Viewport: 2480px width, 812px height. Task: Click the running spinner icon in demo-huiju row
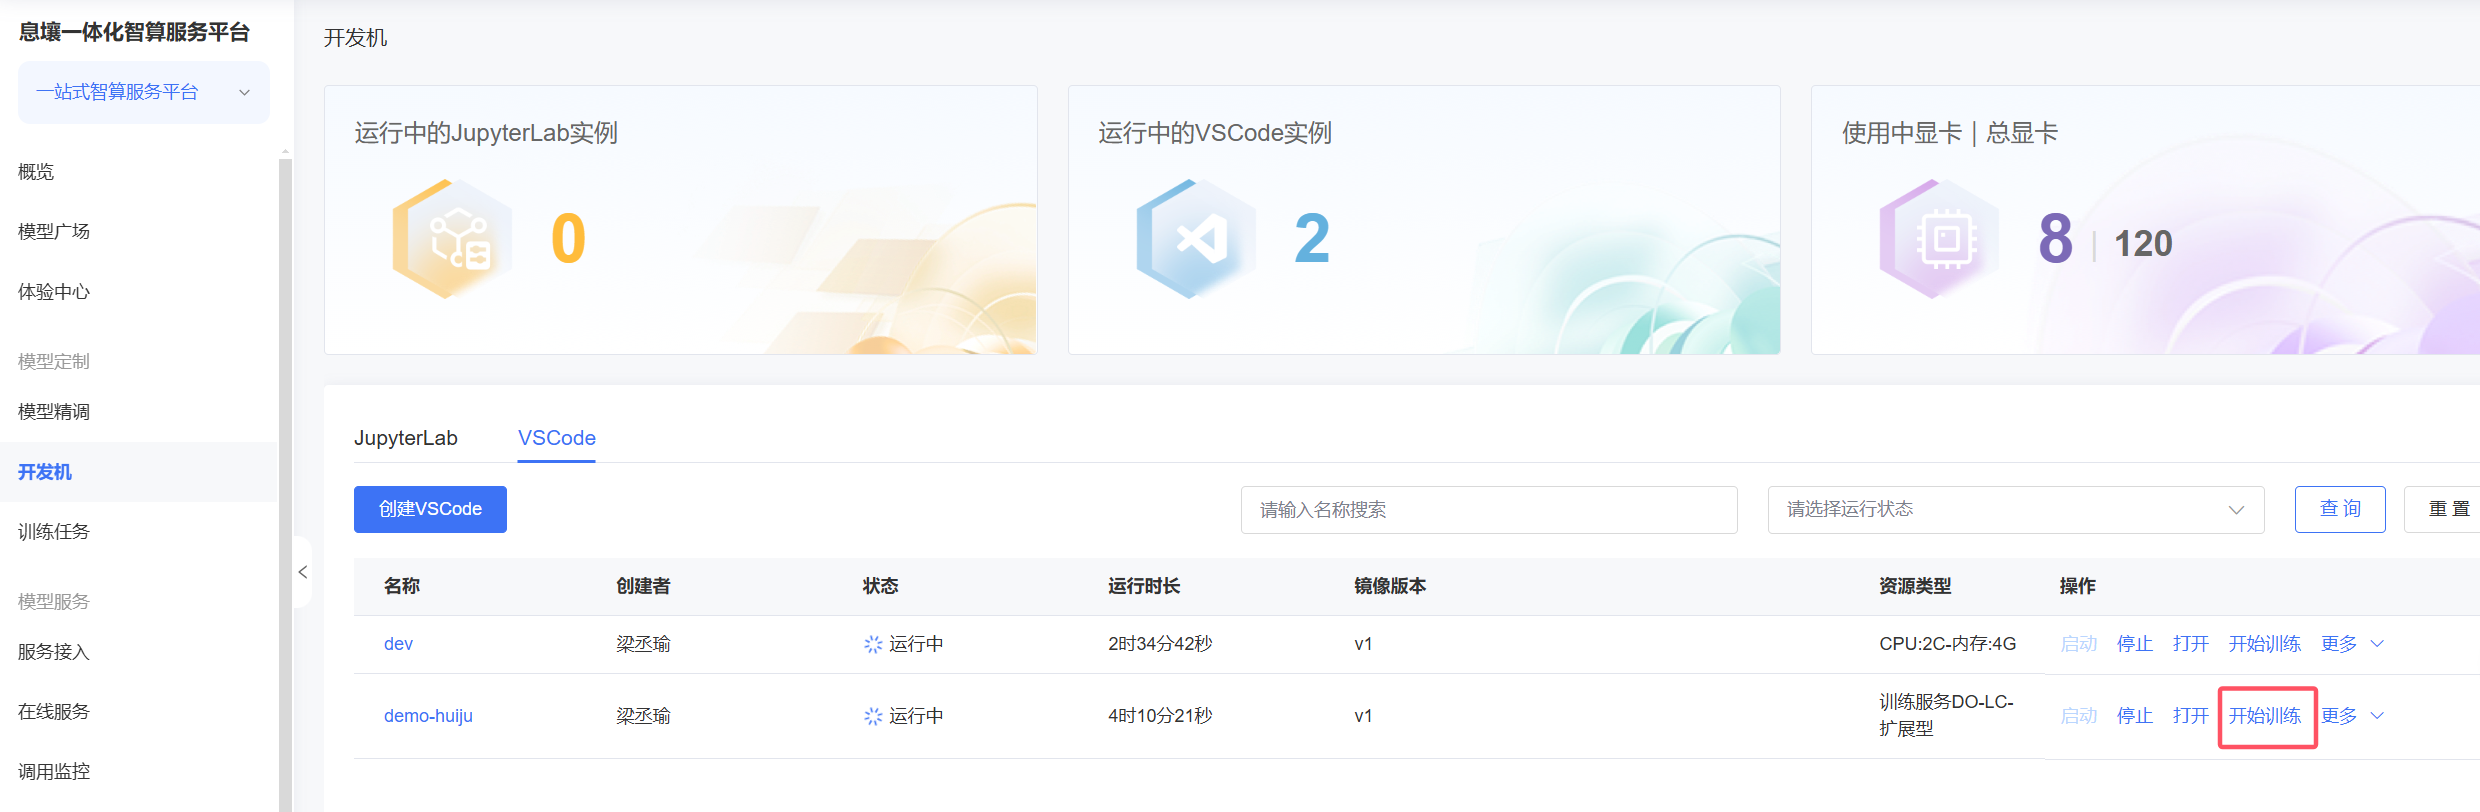click(873, 716)
